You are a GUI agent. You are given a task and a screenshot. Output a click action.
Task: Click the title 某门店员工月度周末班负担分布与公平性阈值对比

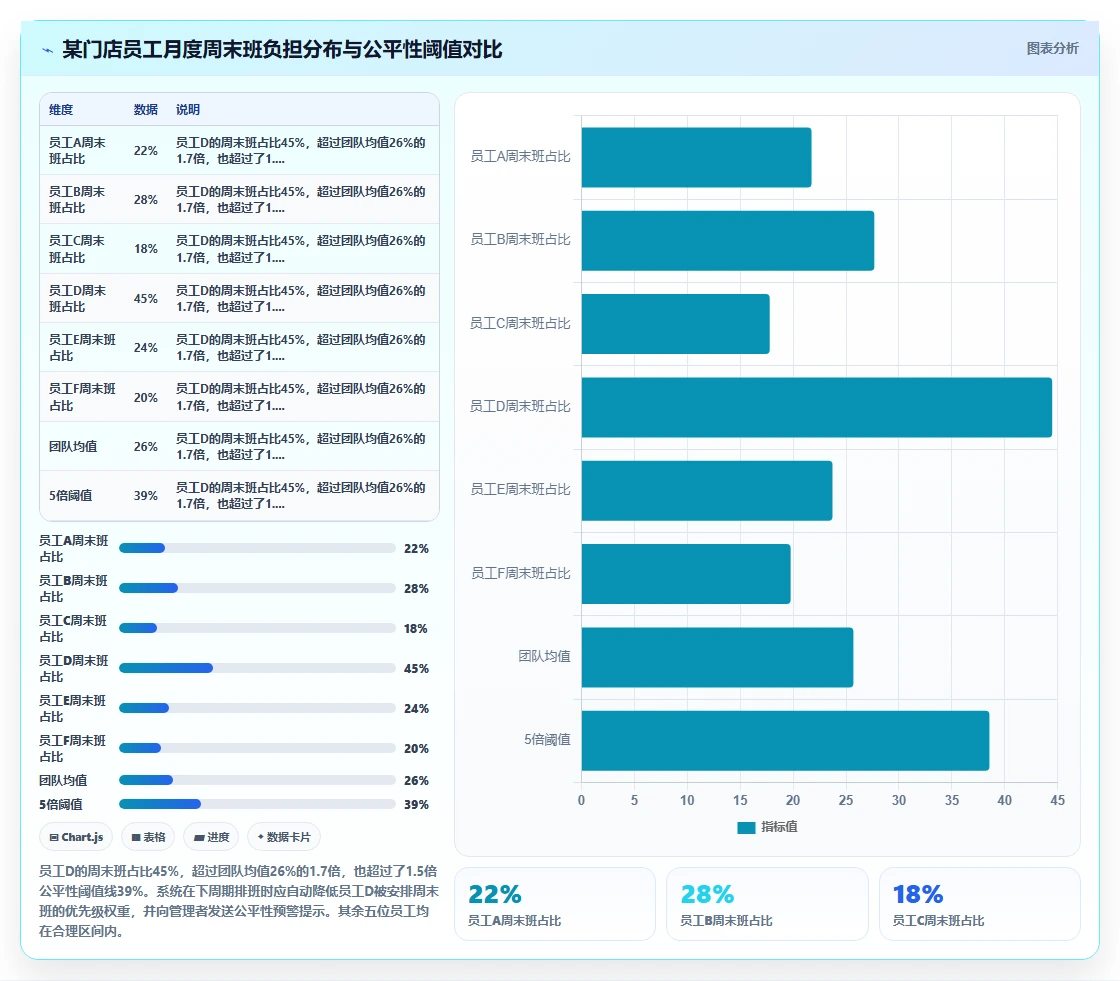[282, 49]
